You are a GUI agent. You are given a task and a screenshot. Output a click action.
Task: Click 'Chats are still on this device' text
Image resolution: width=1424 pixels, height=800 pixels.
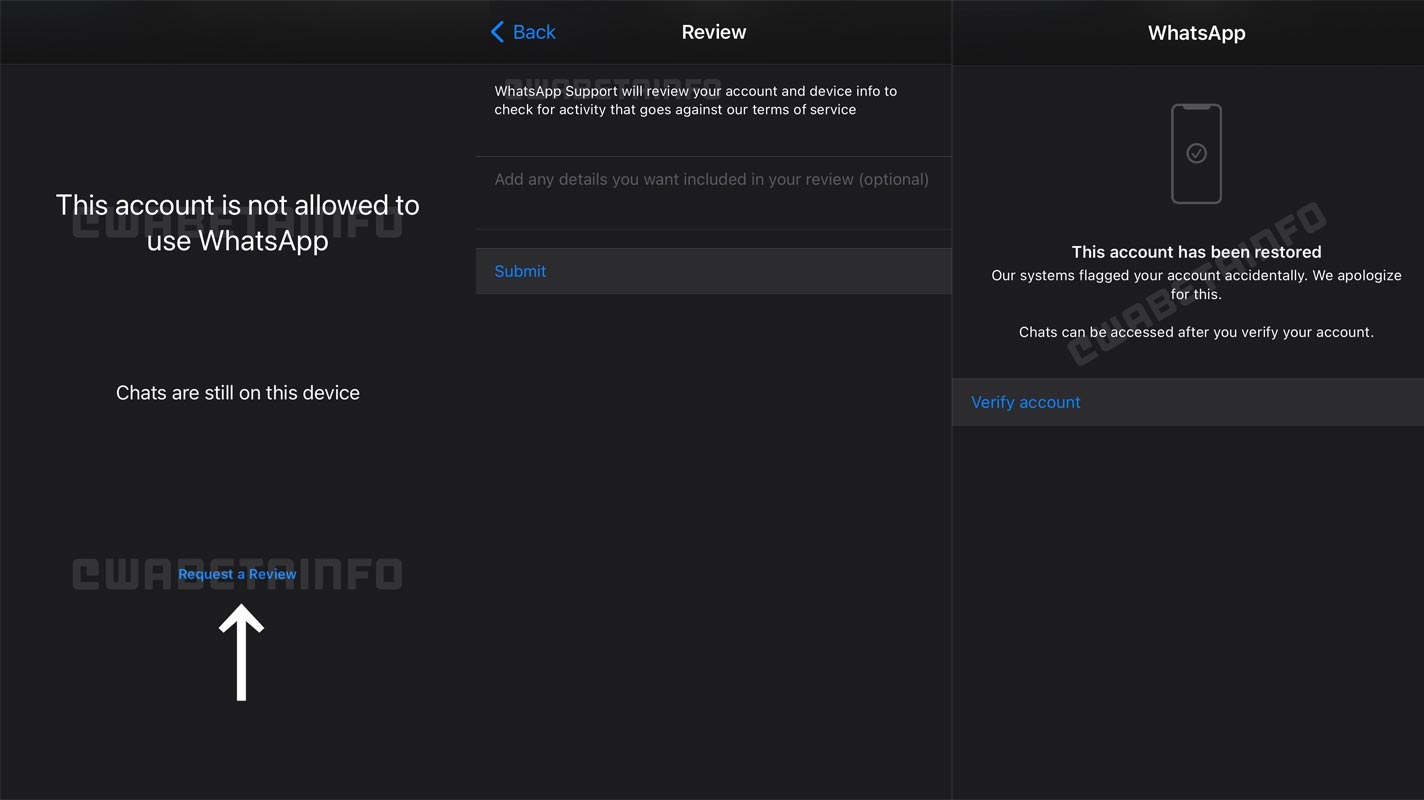click(238, 393)
